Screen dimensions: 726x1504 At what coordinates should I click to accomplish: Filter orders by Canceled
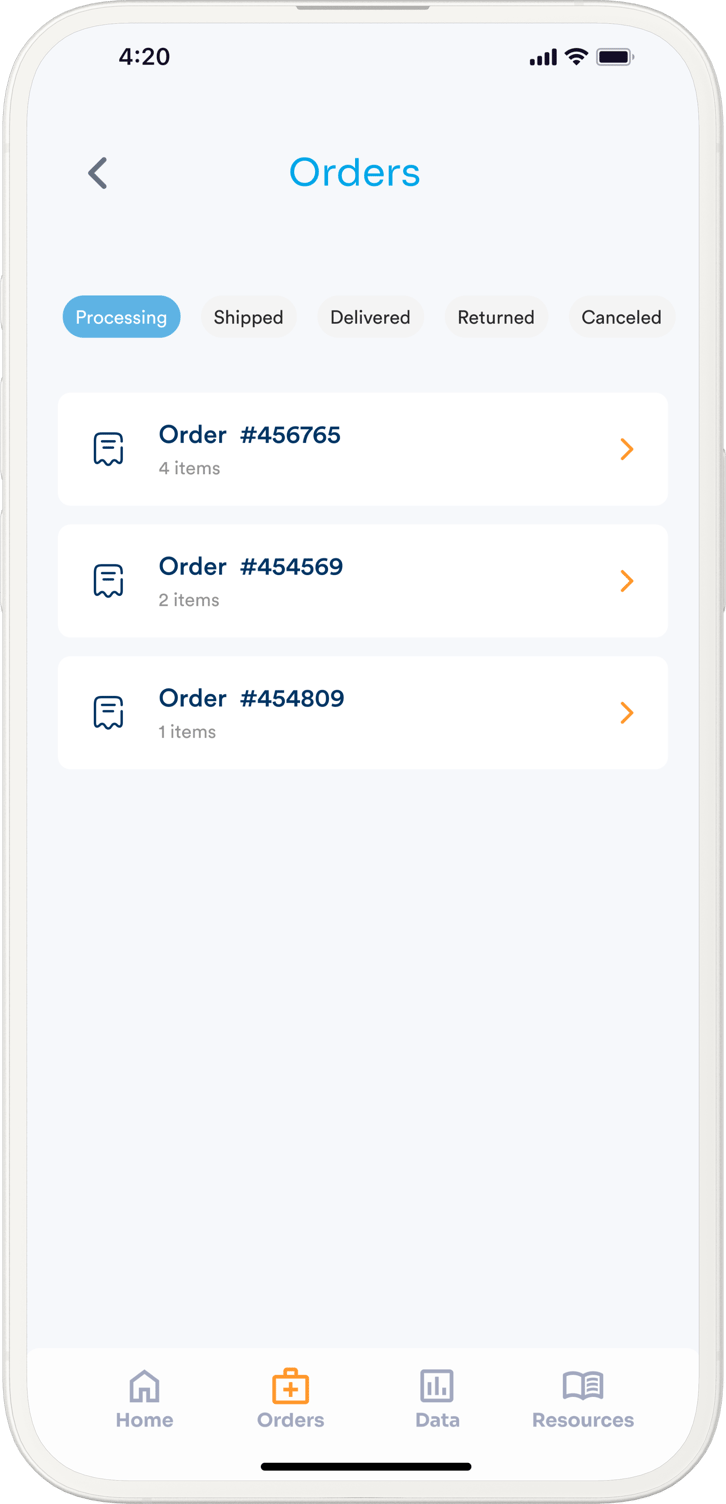point(621,317)
